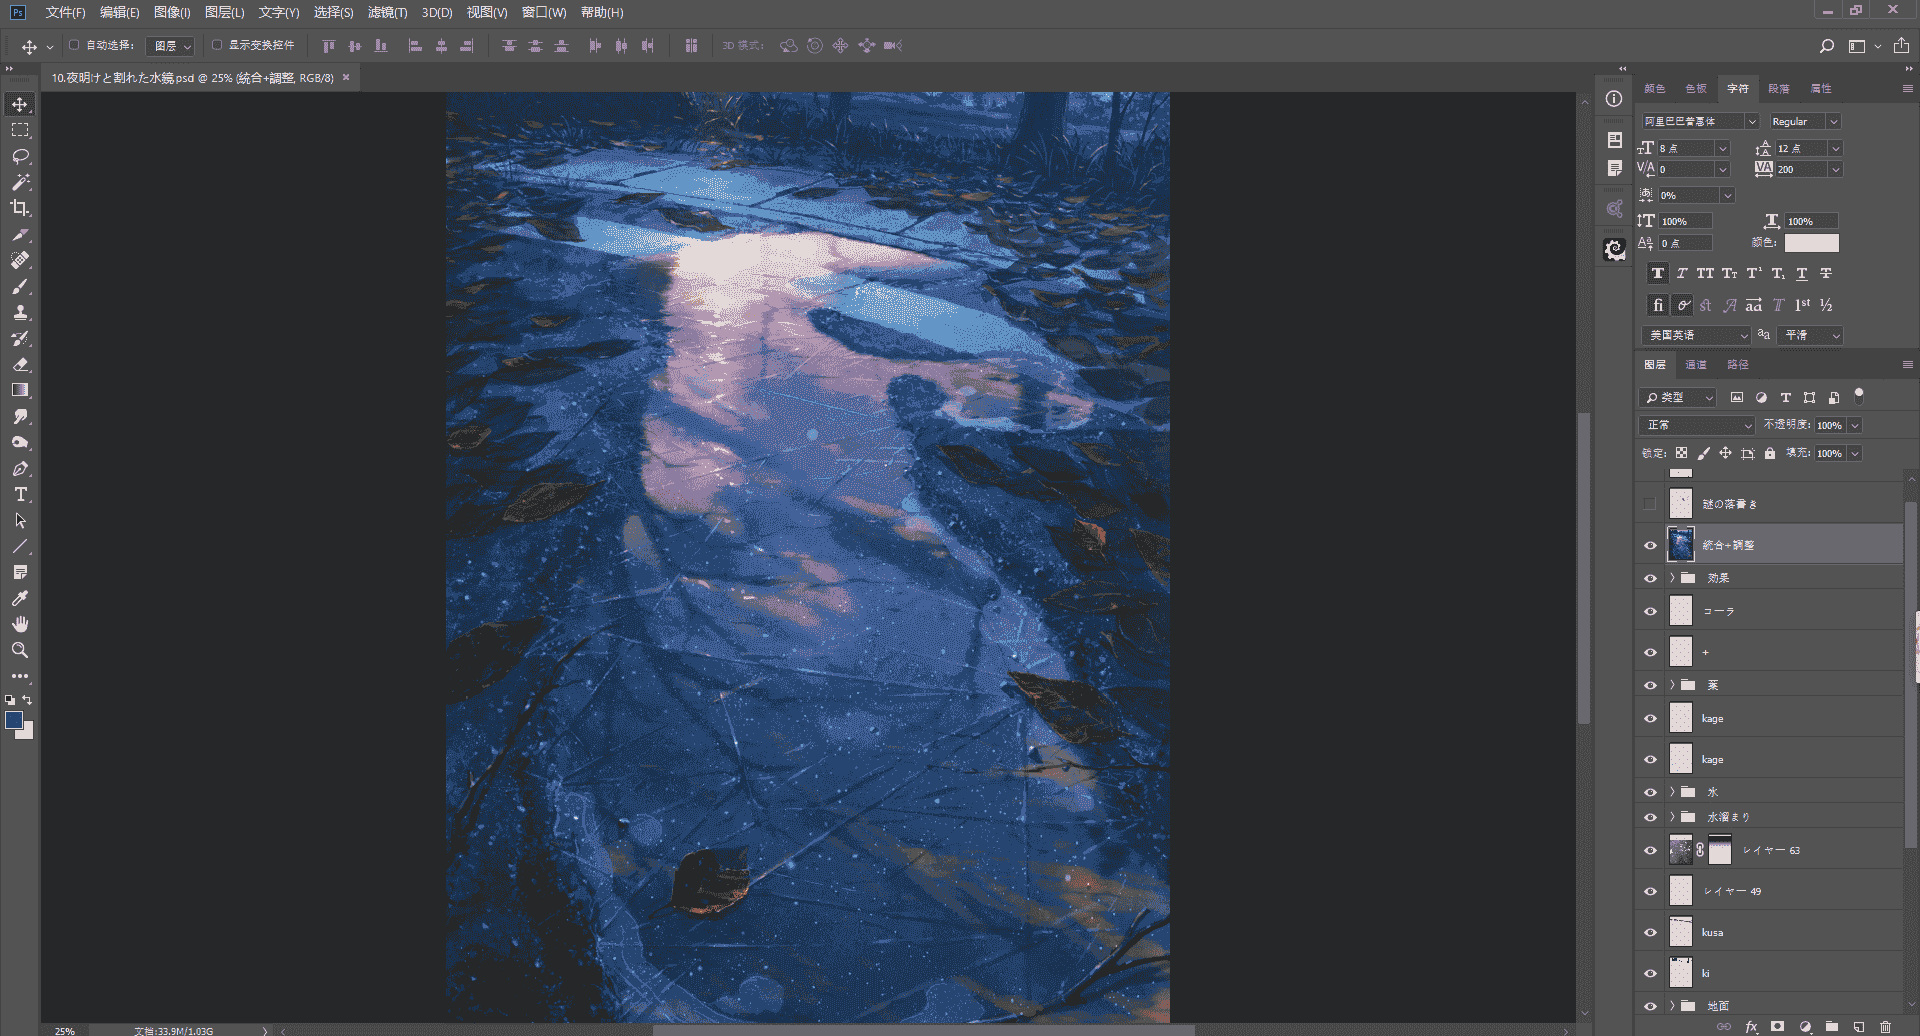
Task: Expand the 水溜まり layer group
Action: coord(1672,817)
